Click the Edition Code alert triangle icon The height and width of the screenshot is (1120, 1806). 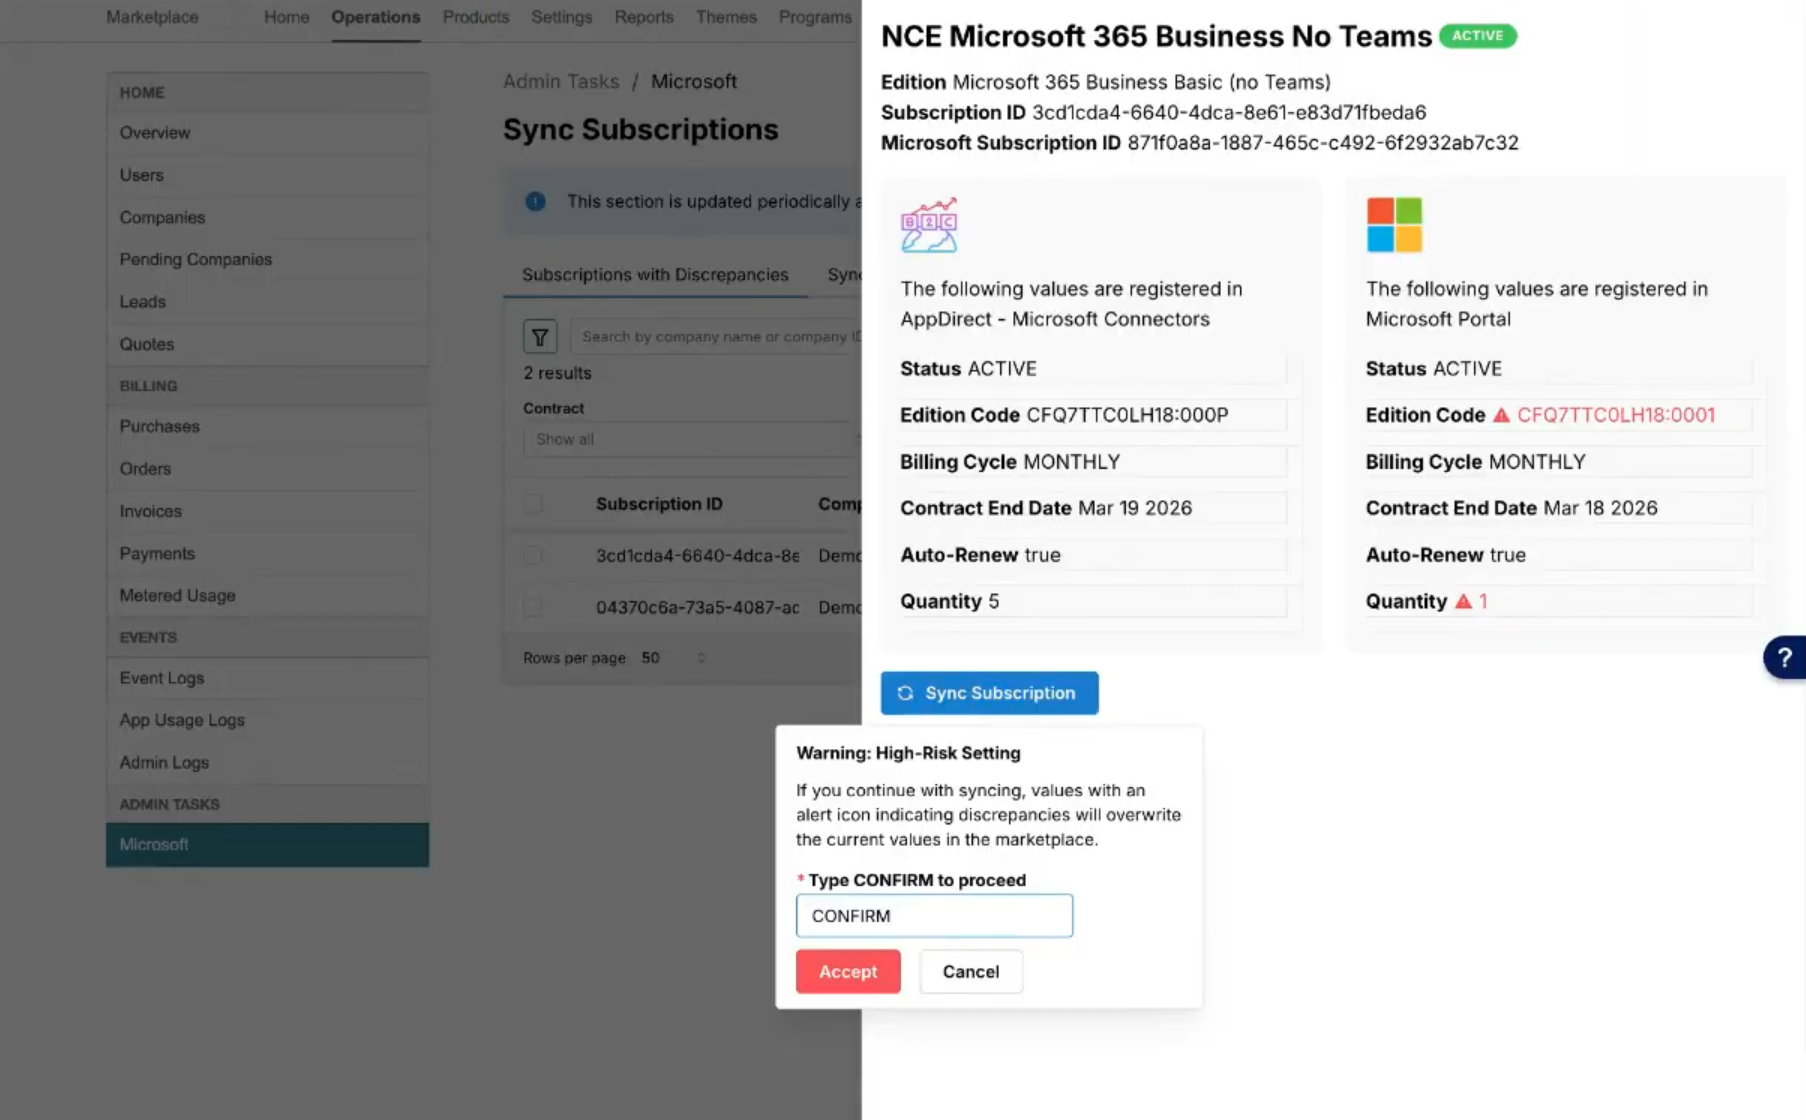[1501, 415]
